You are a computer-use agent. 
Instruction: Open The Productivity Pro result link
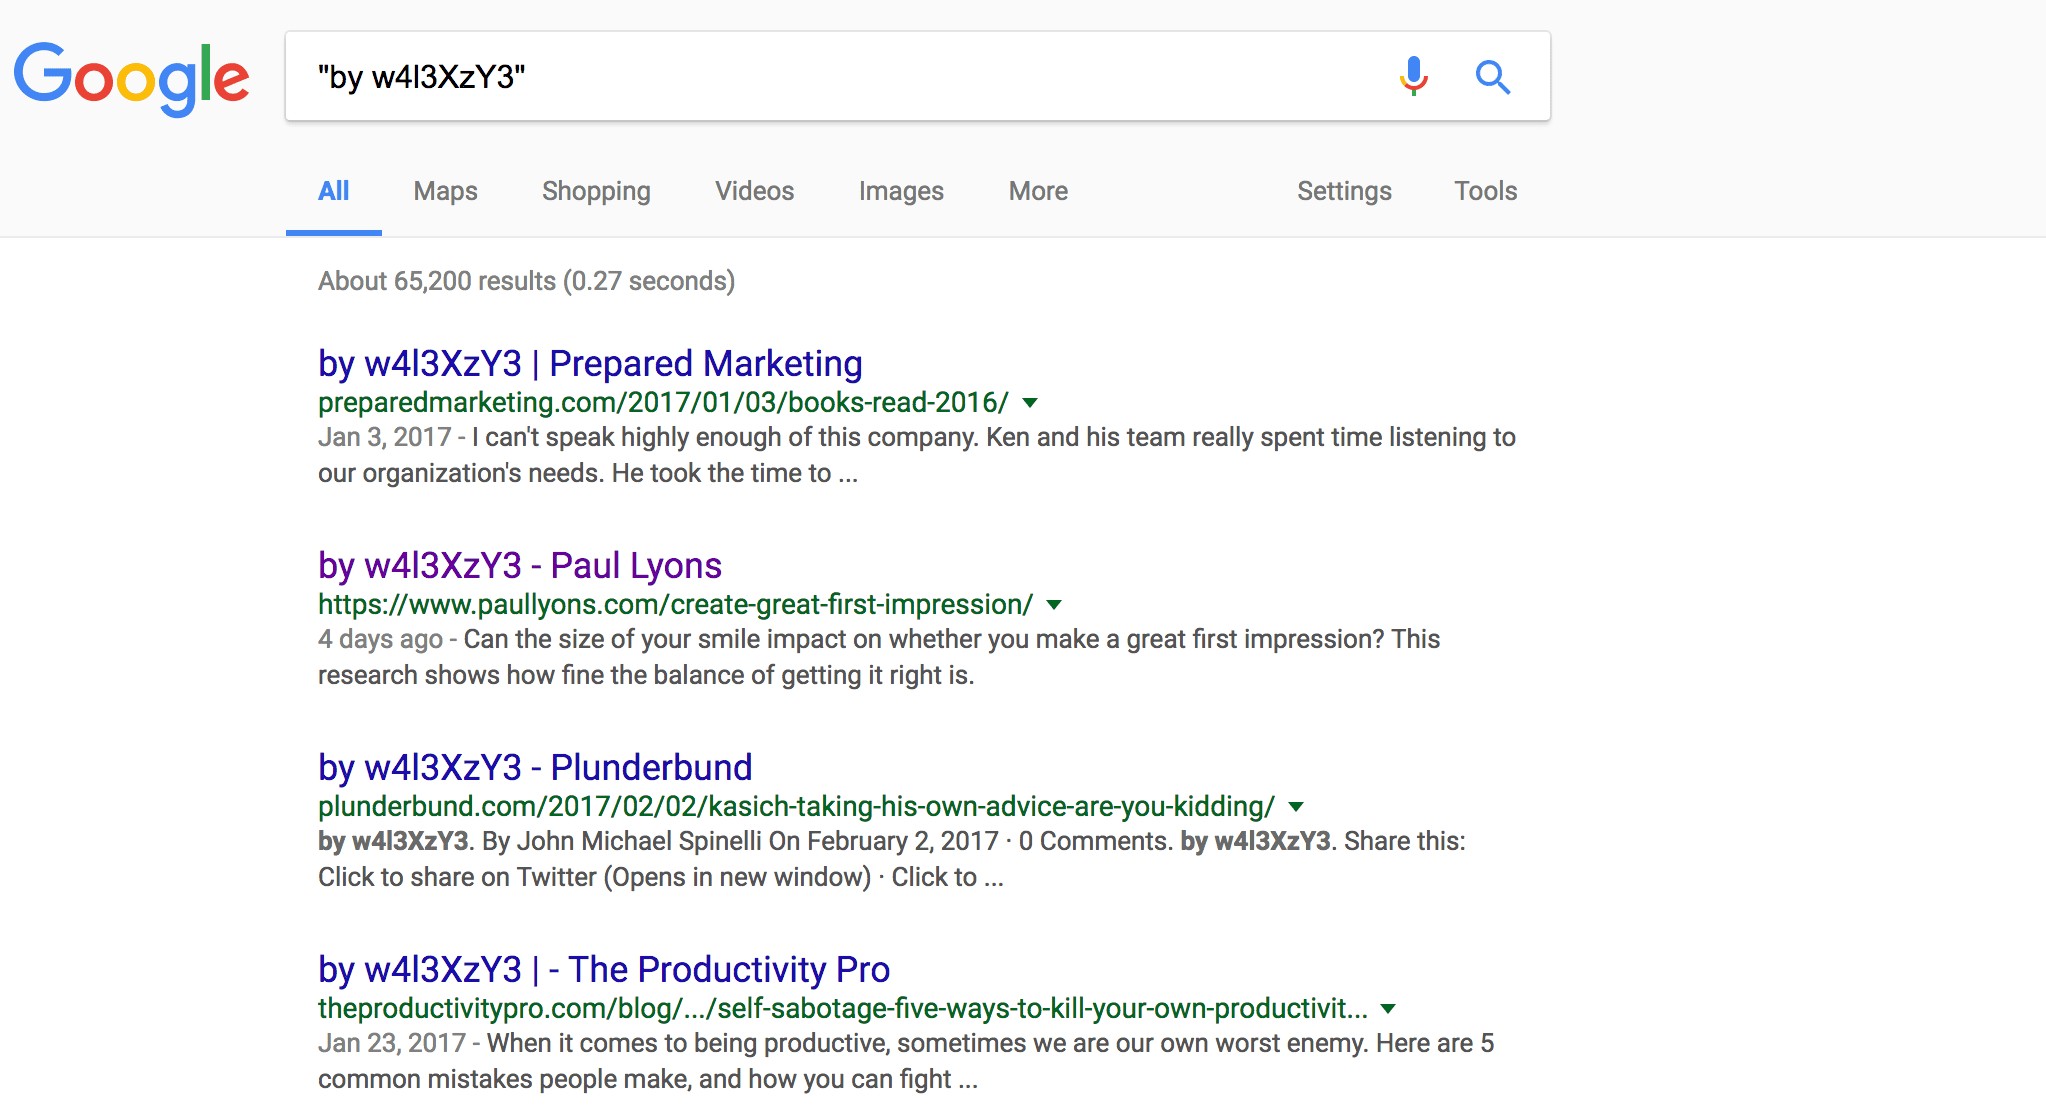(x=603, y=969)
